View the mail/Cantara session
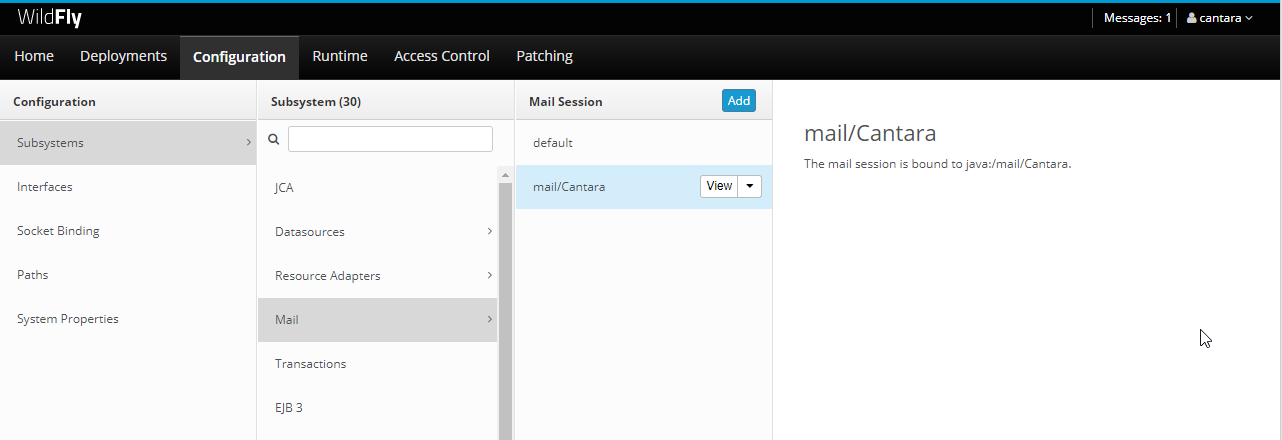Viewport: 1282px width, 440px height. (x=718, y=186)
